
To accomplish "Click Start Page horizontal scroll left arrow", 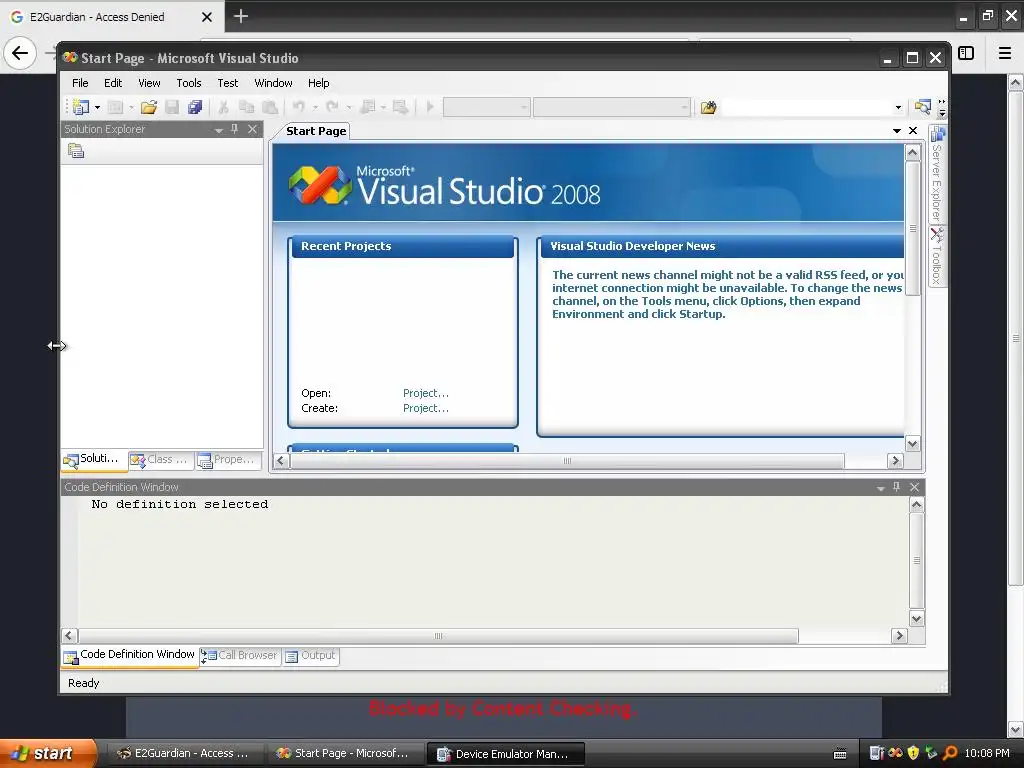I will (281, 461).
